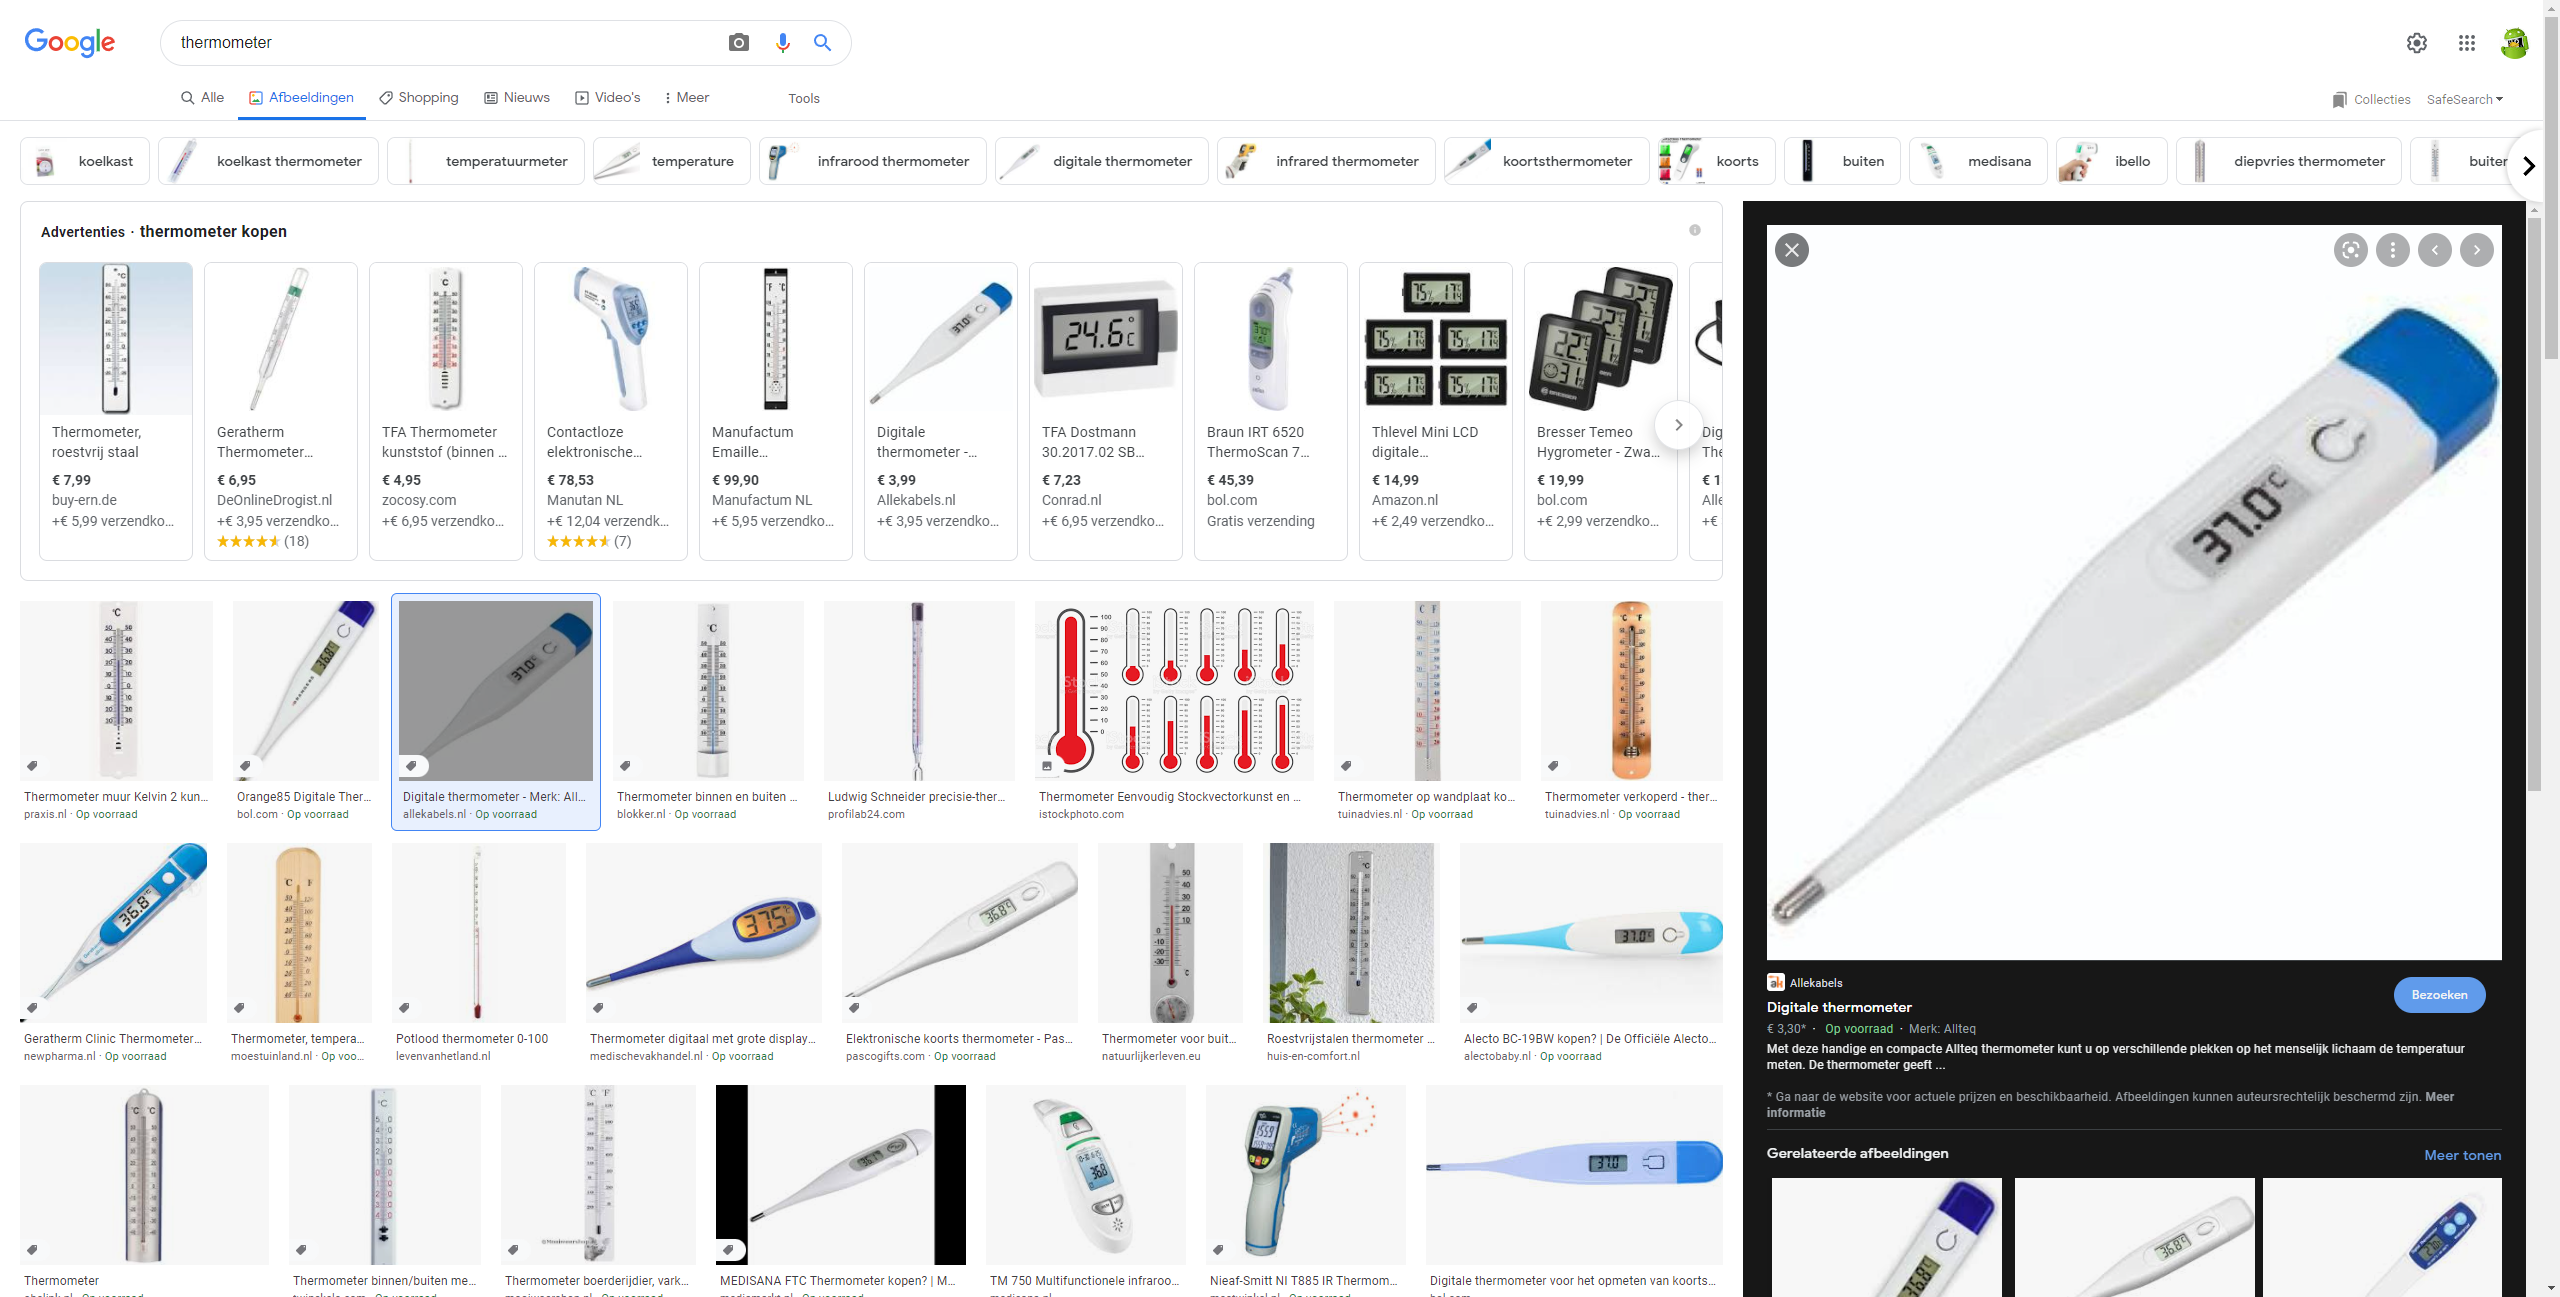Show more ads with carousel arrow

coord(1678,425)
